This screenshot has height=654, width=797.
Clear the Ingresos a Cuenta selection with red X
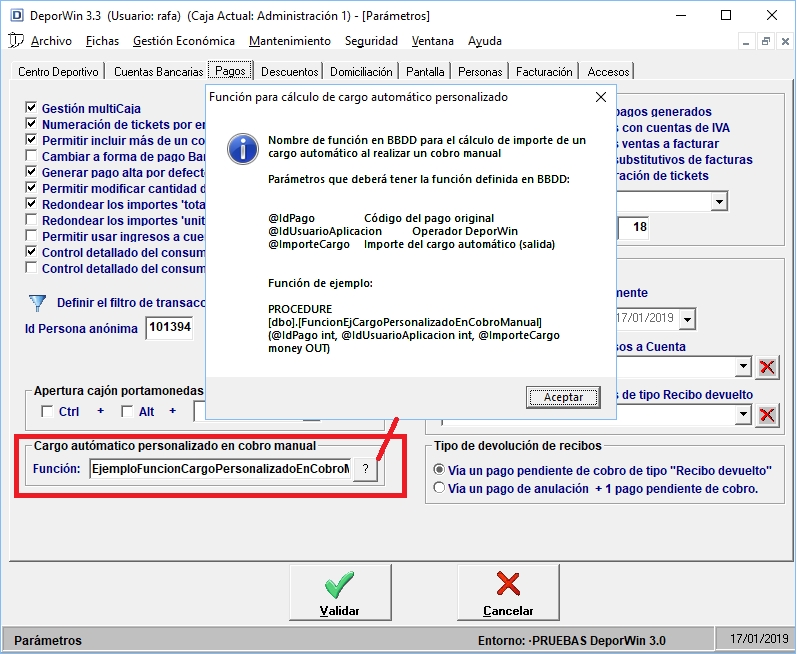pos(767,367)
